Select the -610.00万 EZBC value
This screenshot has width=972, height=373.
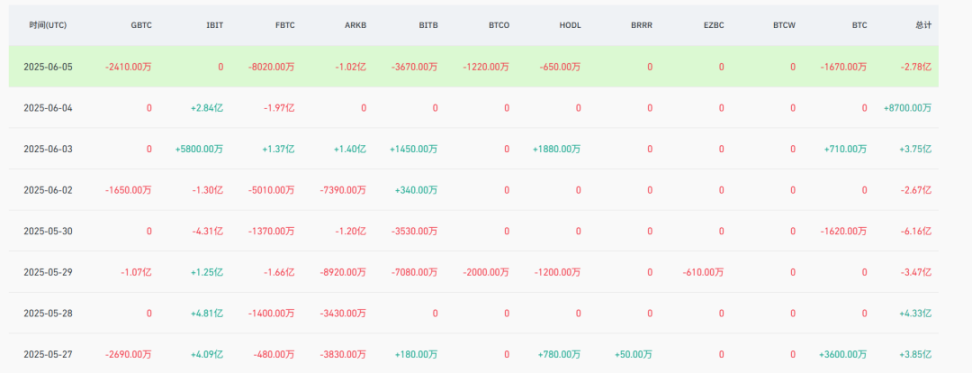coord(703,272)
